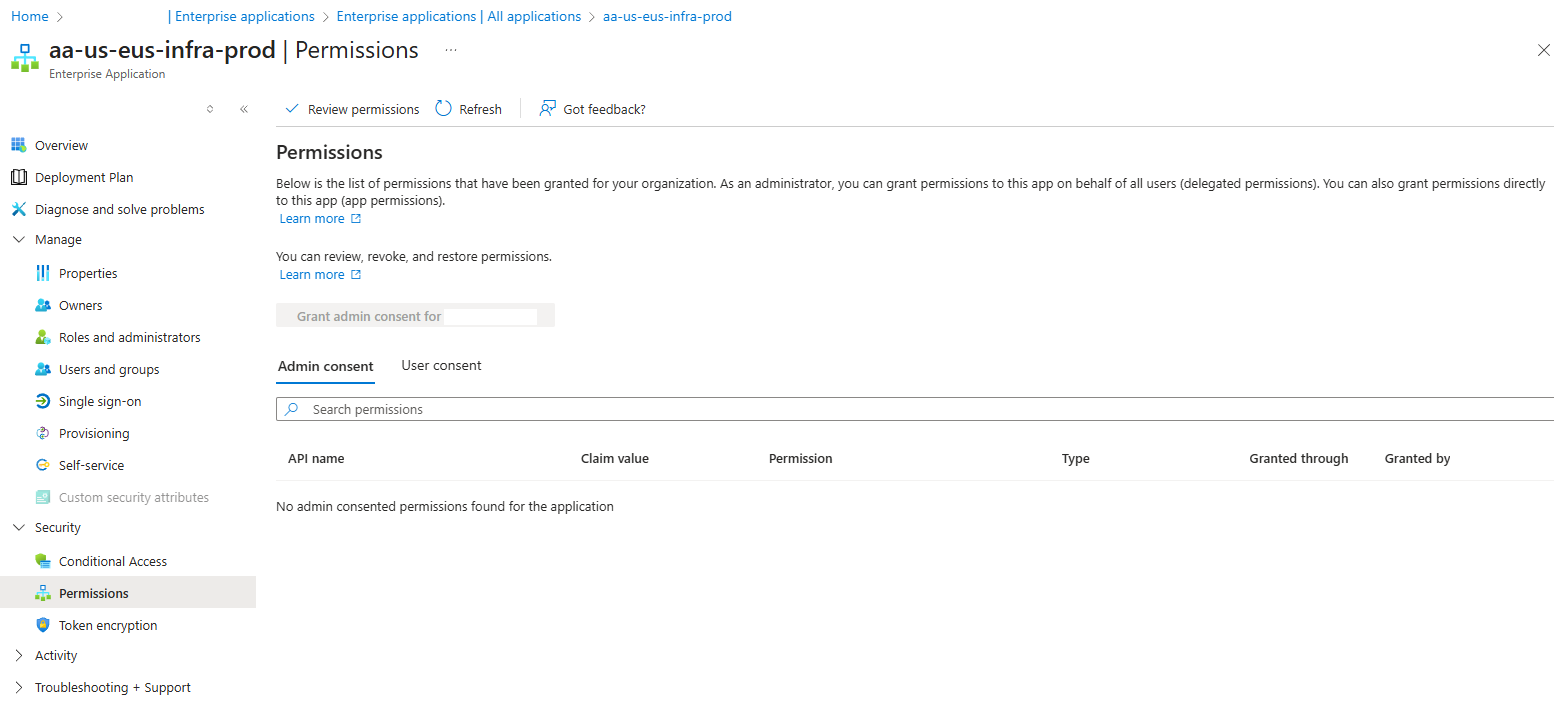Open the Provisioning page
This screenshot has height=709, width=1554.
94,433
